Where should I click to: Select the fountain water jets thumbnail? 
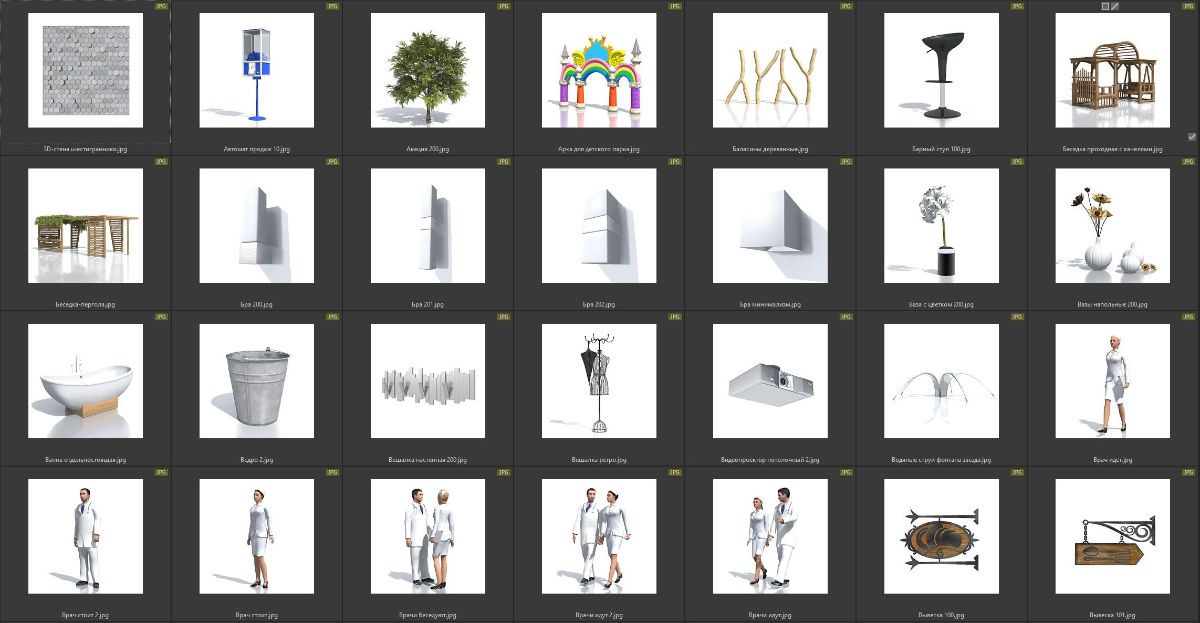click(x=941, y=381)
